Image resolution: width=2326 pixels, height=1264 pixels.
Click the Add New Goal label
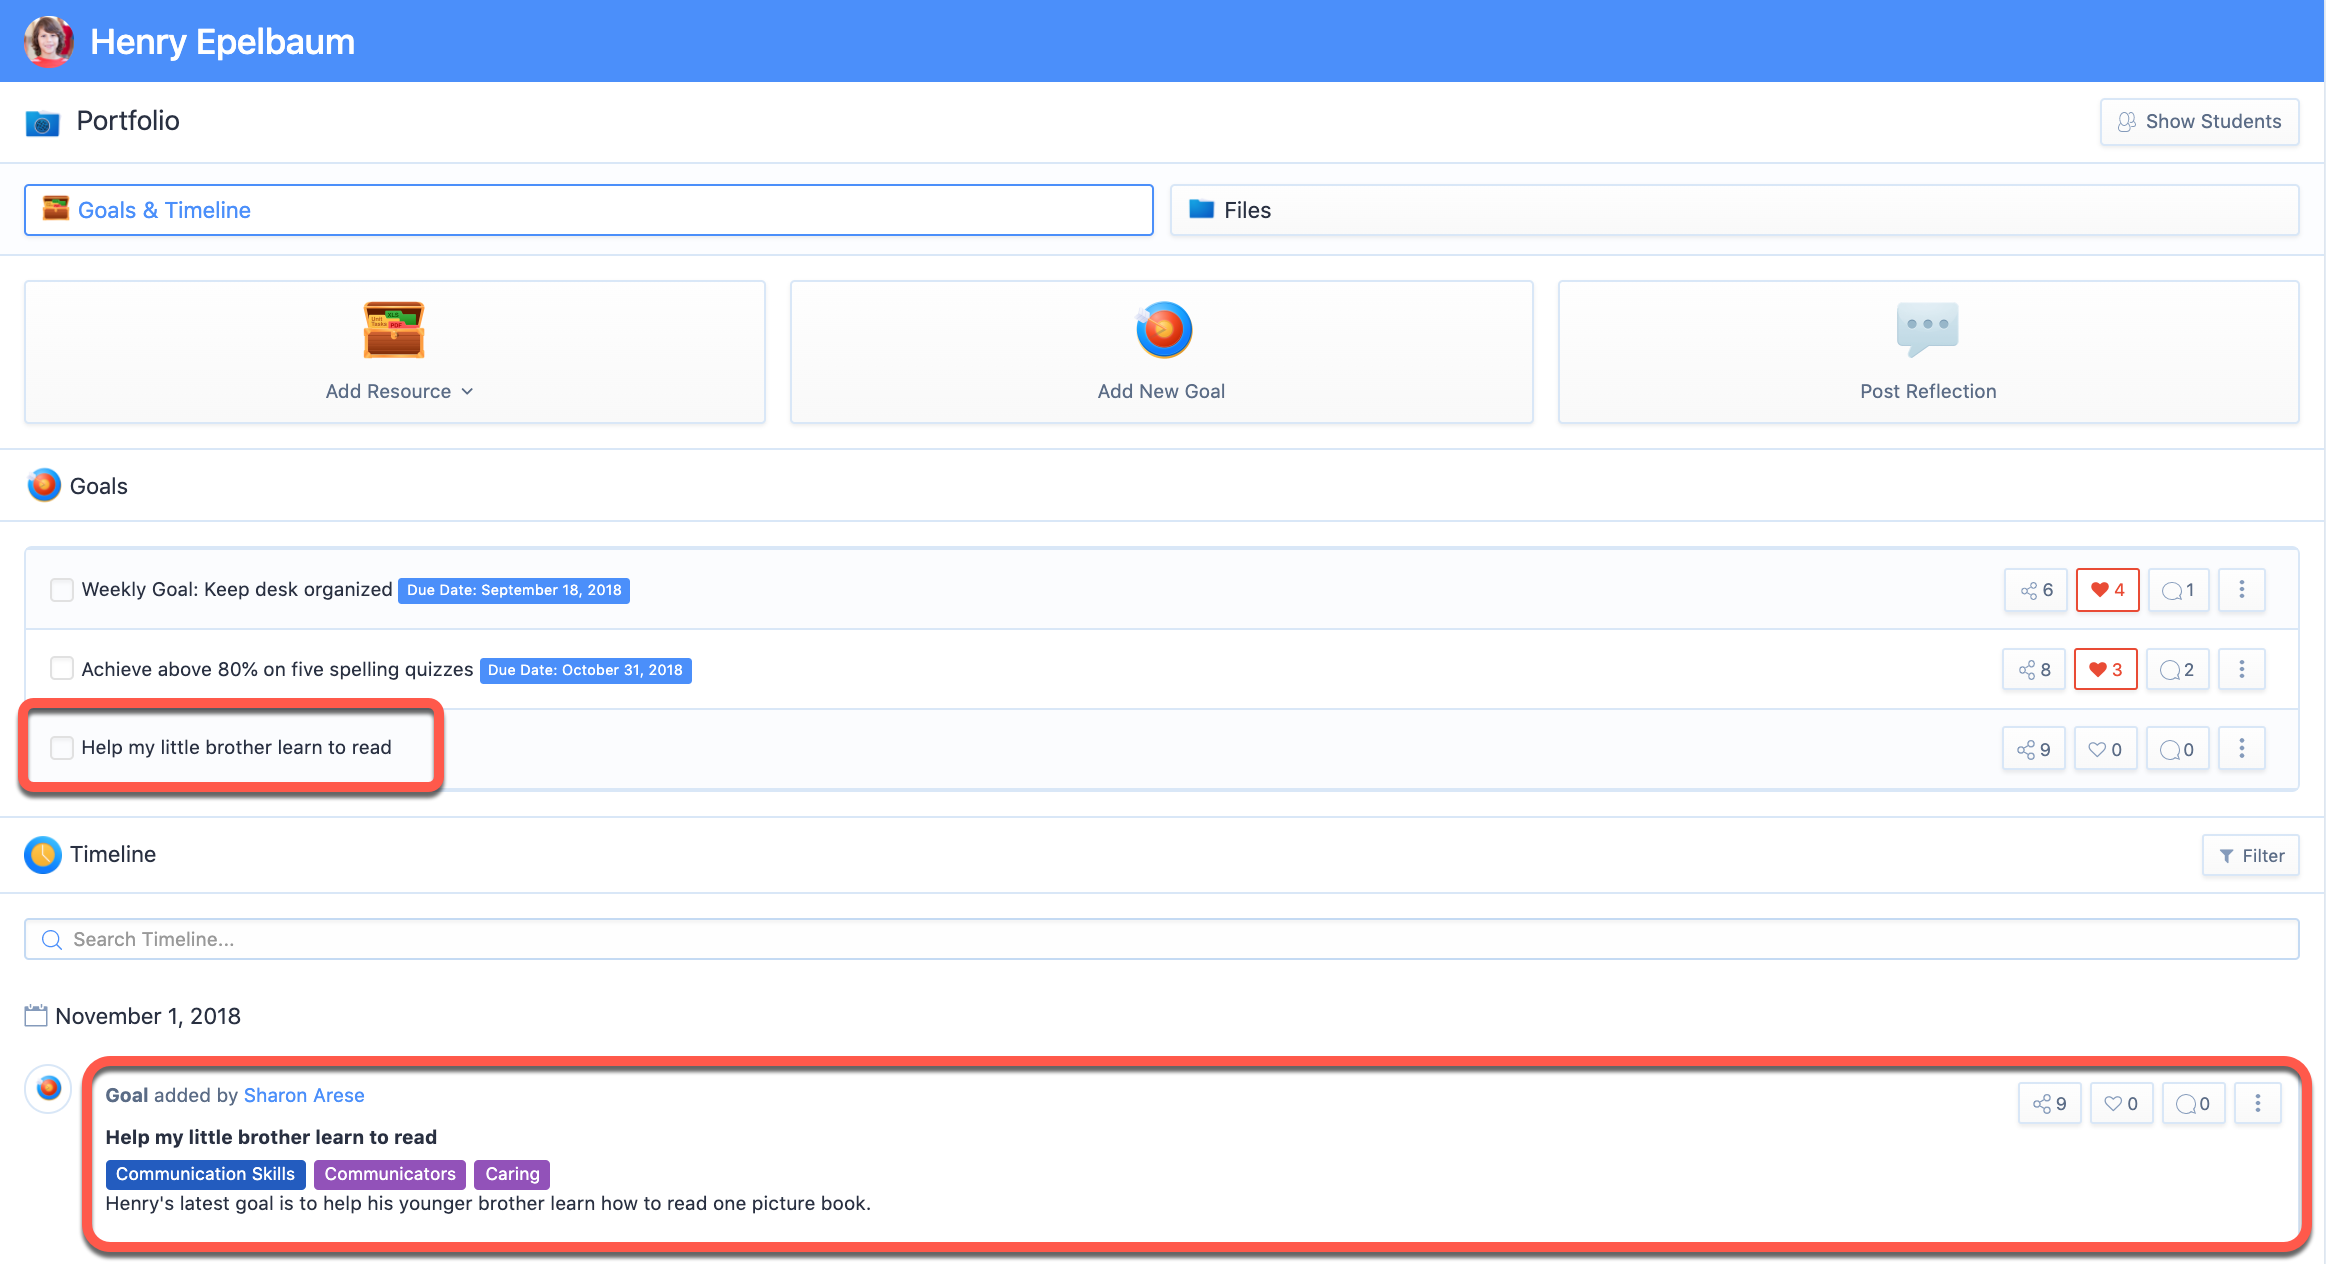(1161, 392)
